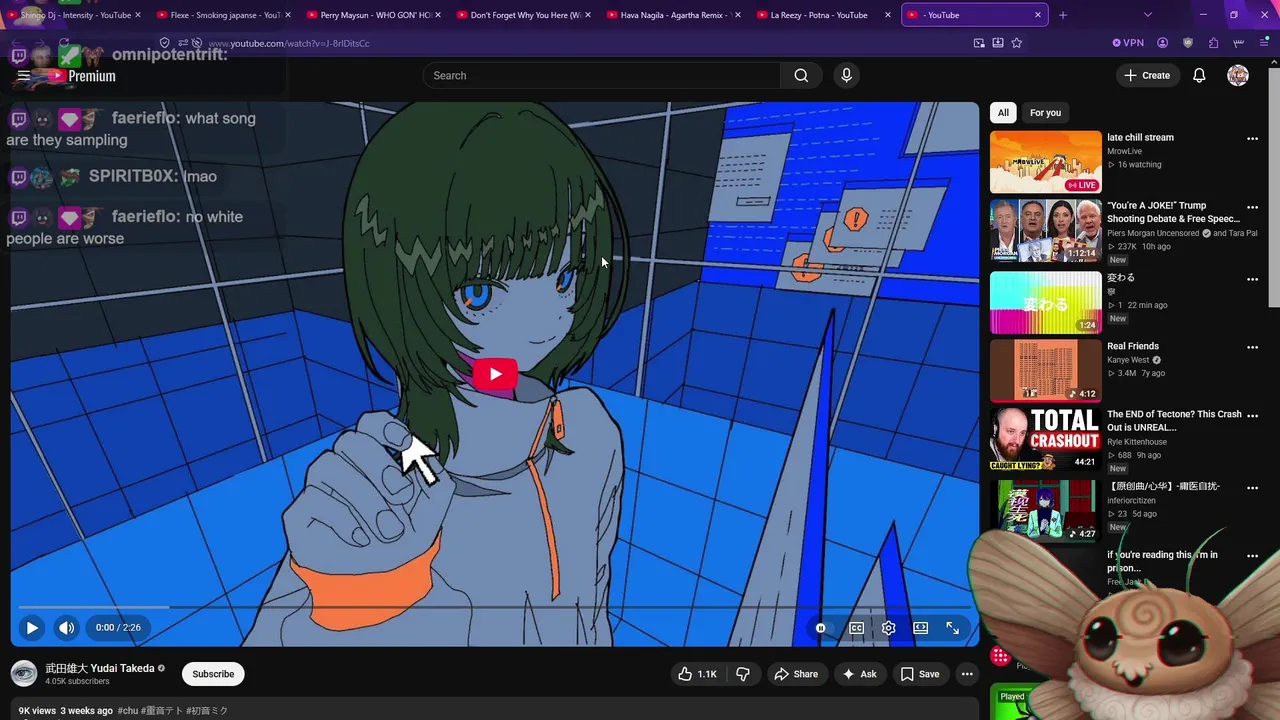Open the account avatar menu
This screenshot has width=1280, height=720.
[x=1238, y=76]
